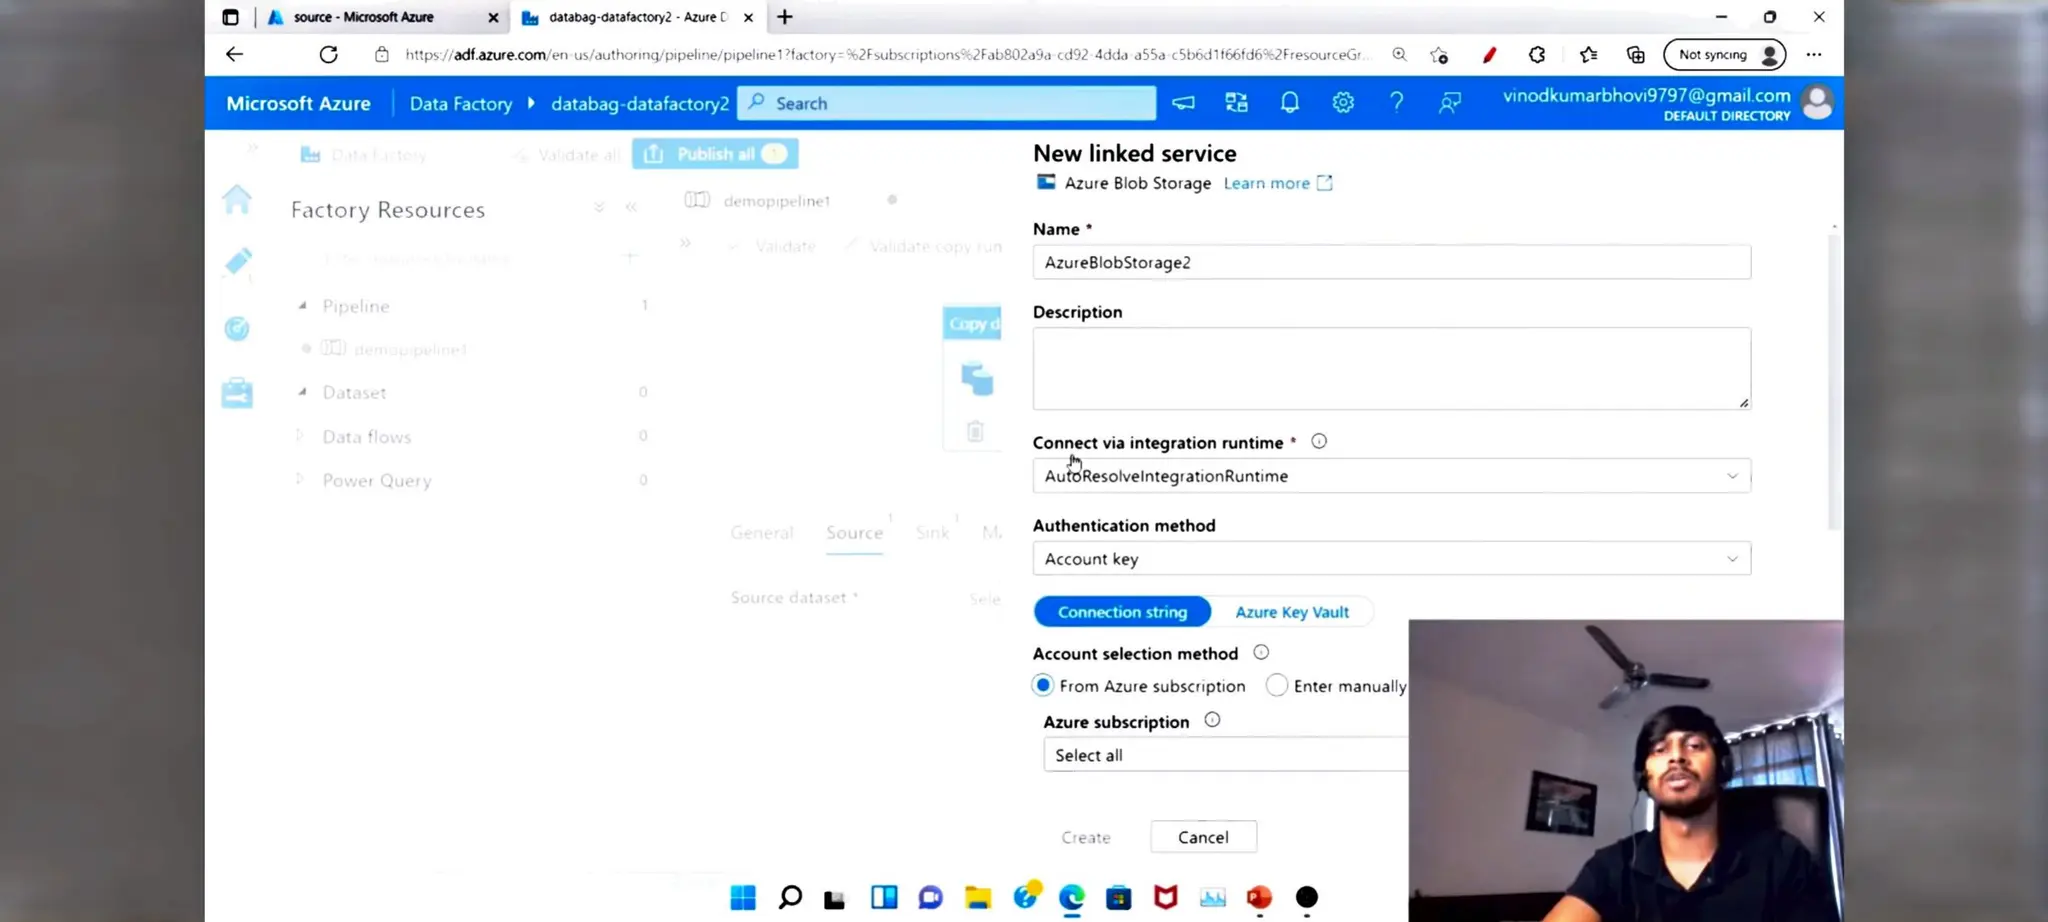
Task: Open File Explorer from taskbar
Action: (x=978, y=897)
